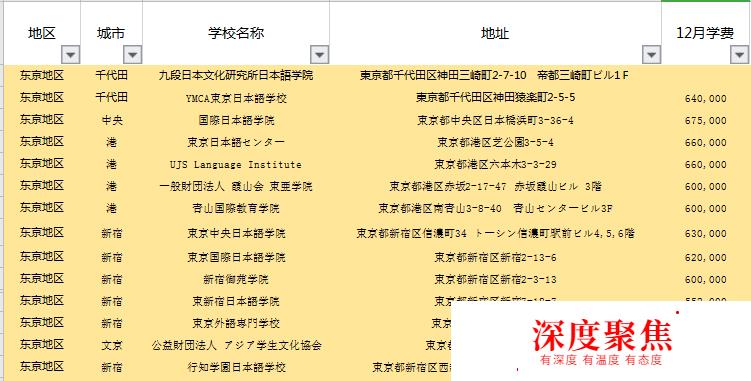Select the 12月学费 header cell
Screen dimensions: 751x381
[x=705, y=33]
